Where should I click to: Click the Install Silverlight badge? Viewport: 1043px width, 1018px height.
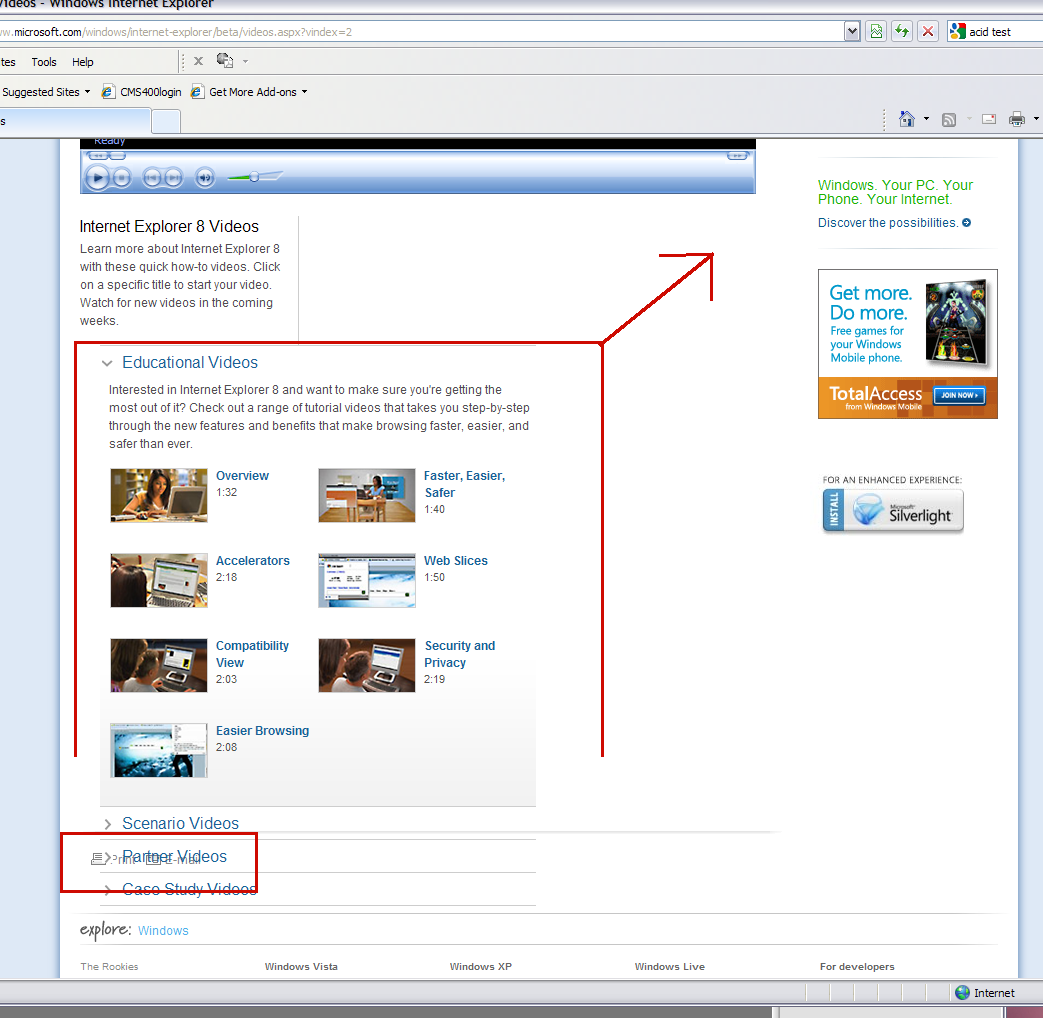coord(893,510)
